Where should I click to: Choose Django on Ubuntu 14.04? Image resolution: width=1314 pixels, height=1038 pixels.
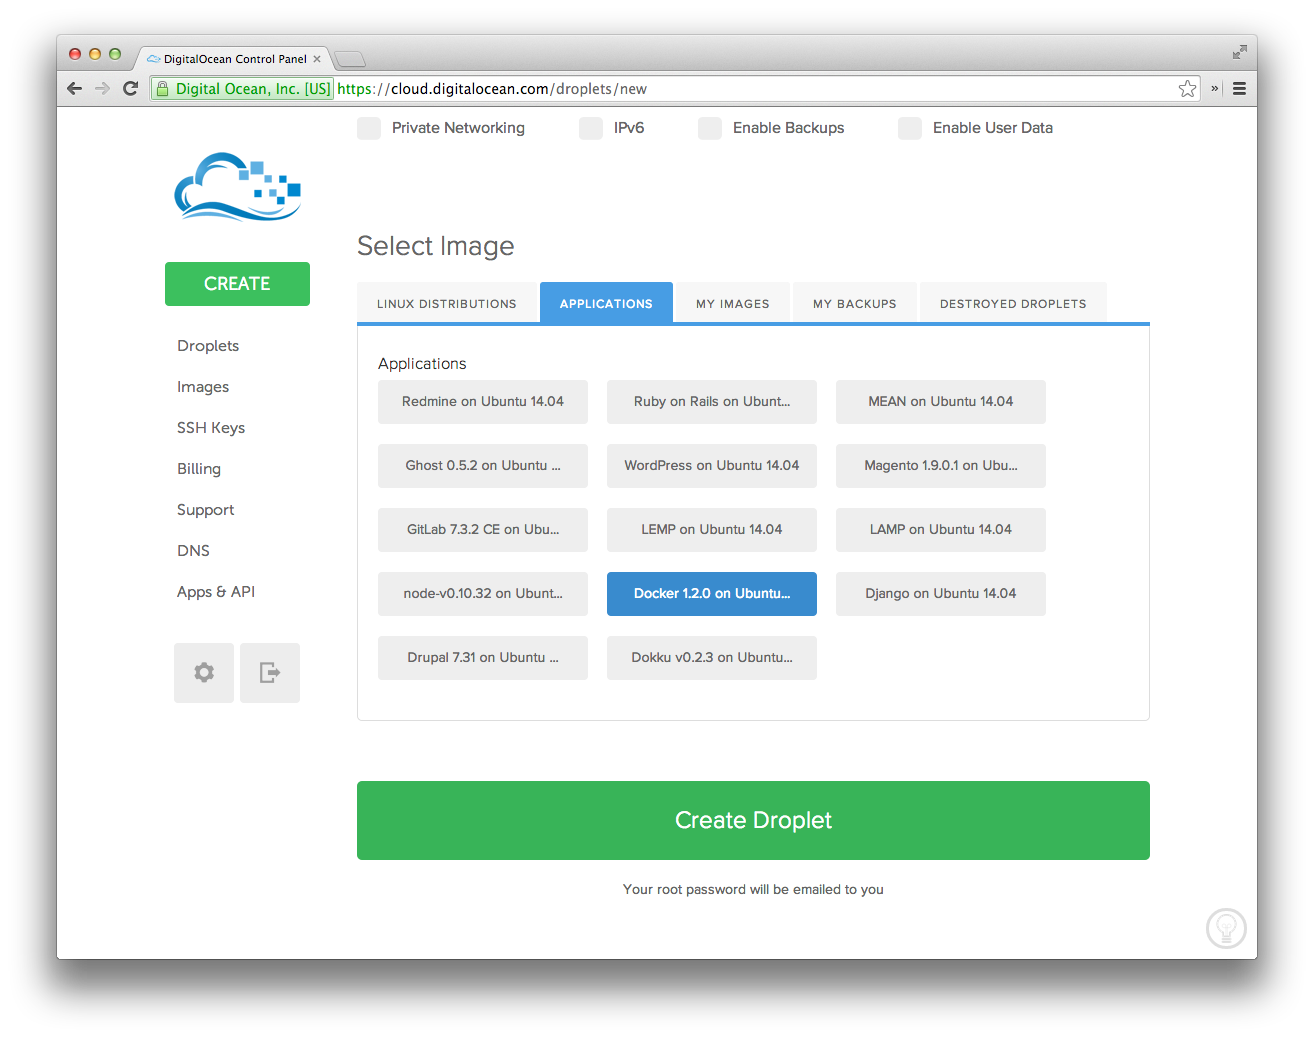[x=941, y=594]
